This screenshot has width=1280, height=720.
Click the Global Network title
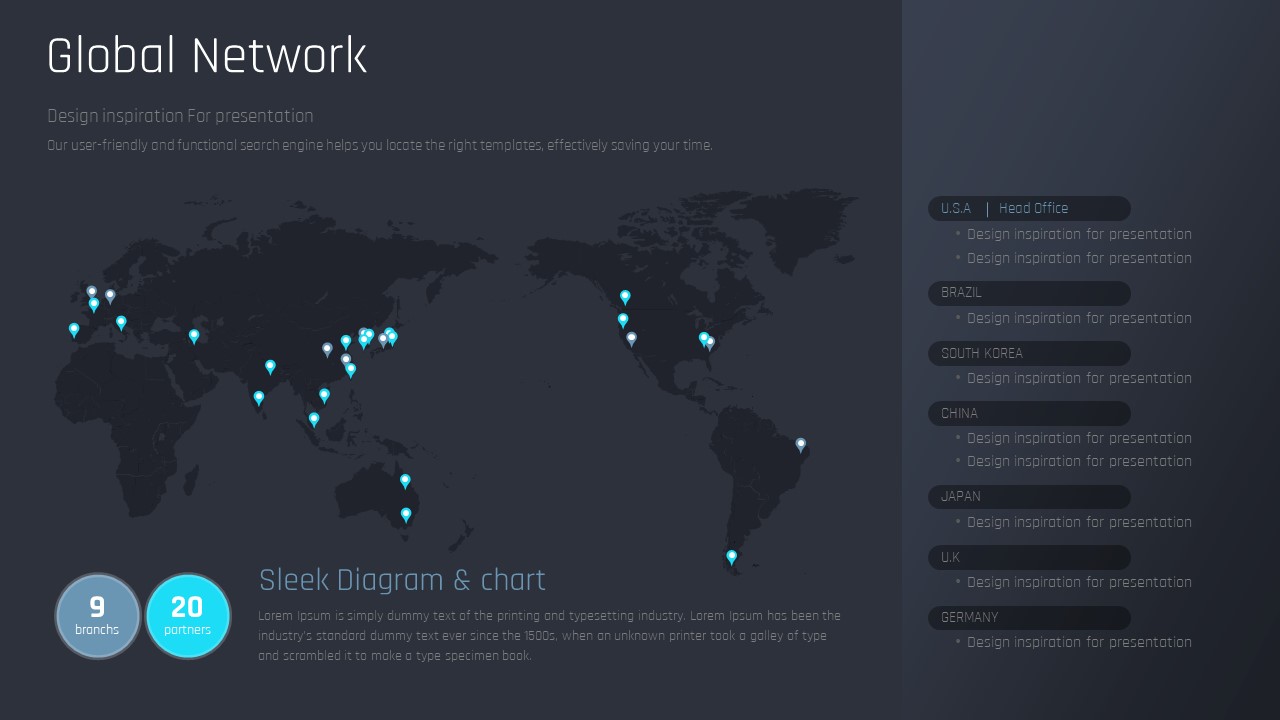[x=207, y=56]
